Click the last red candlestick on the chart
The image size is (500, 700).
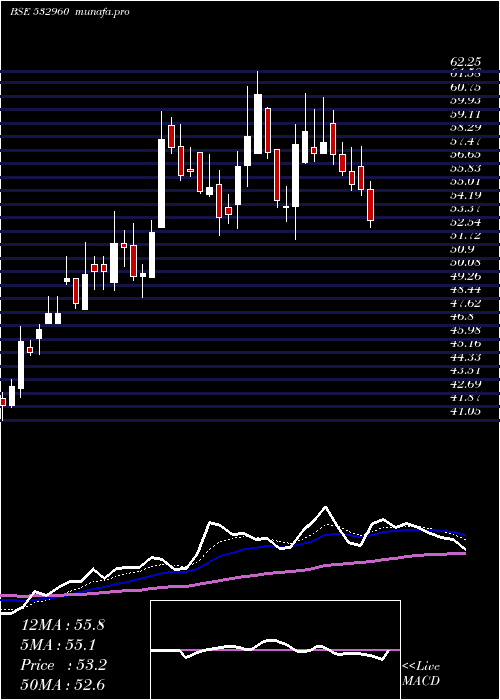point(370,205)
